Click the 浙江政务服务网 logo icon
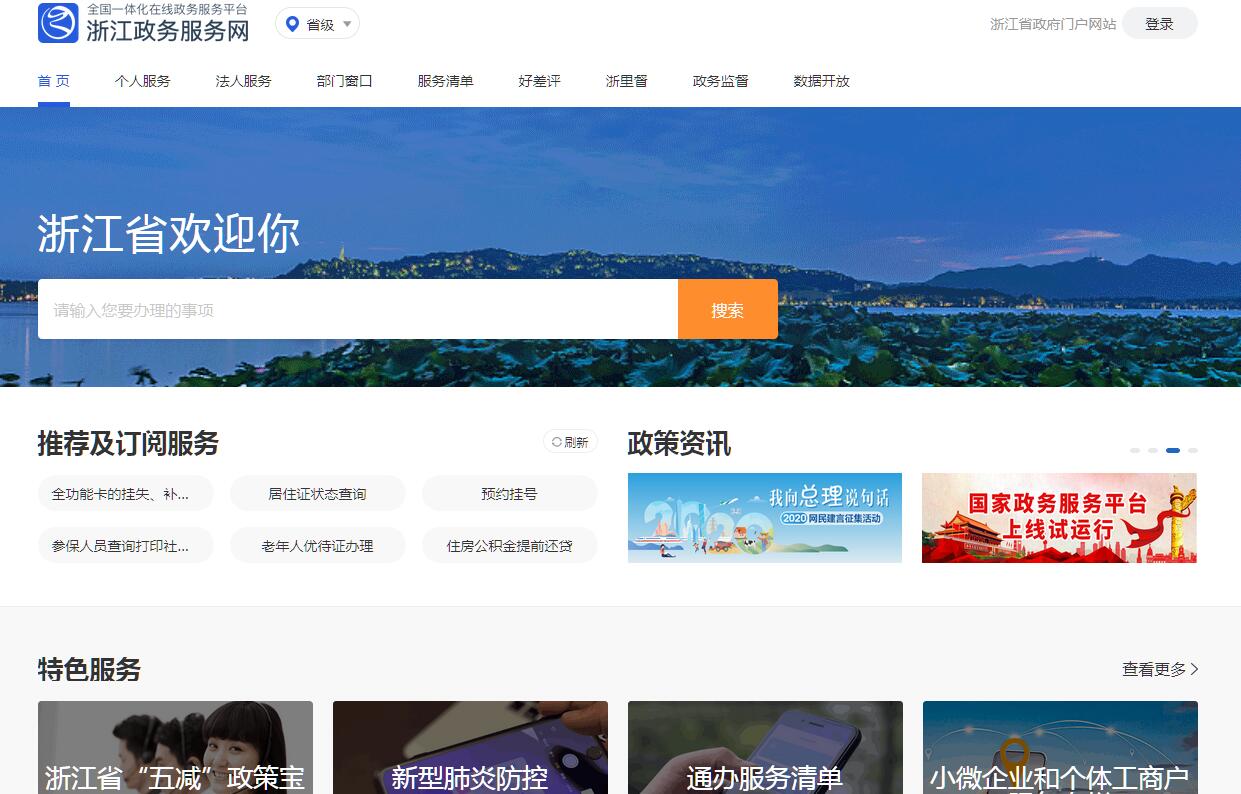Screen dimensions: 1241x794 point(58,23)
